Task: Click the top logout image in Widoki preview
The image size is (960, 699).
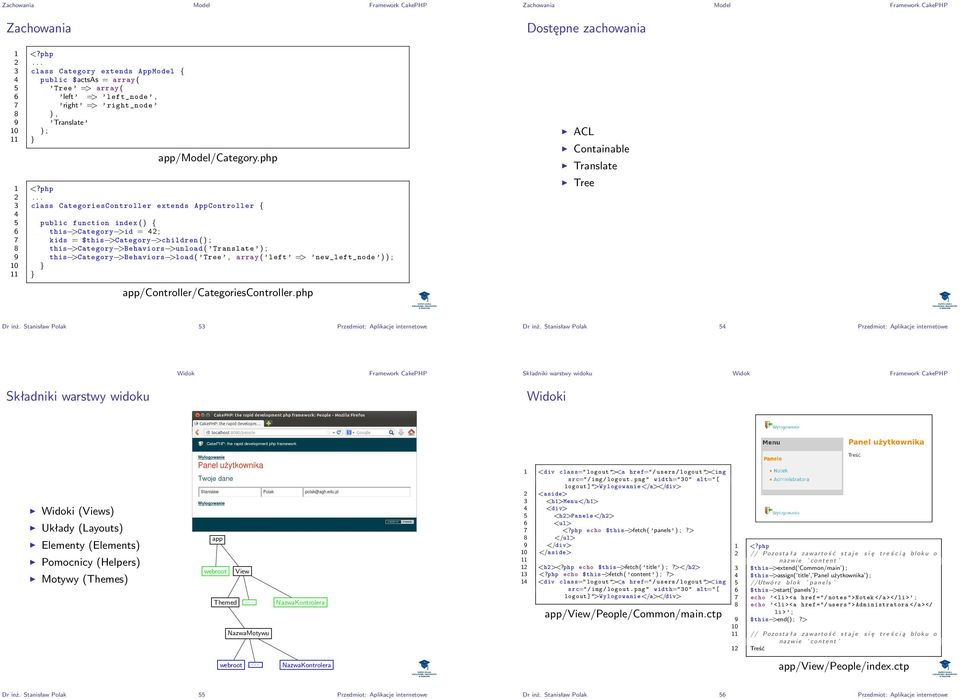Action: (768, 425)
